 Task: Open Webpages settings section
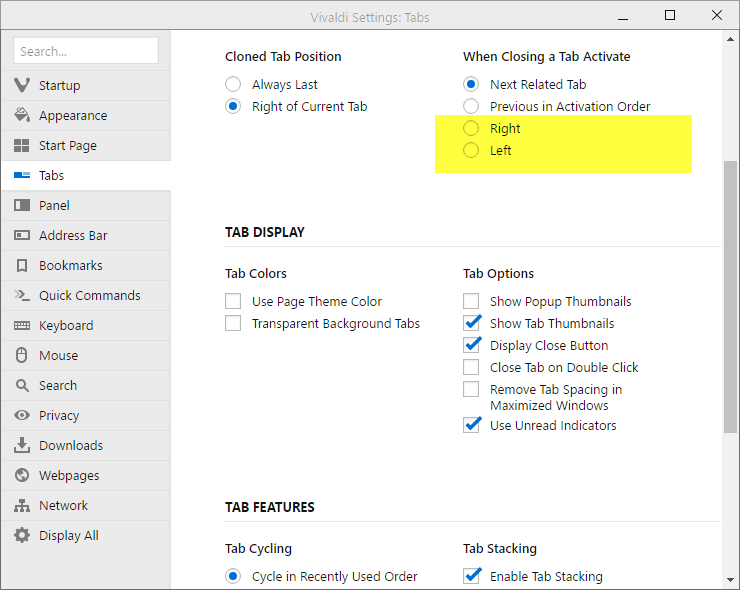86,475
